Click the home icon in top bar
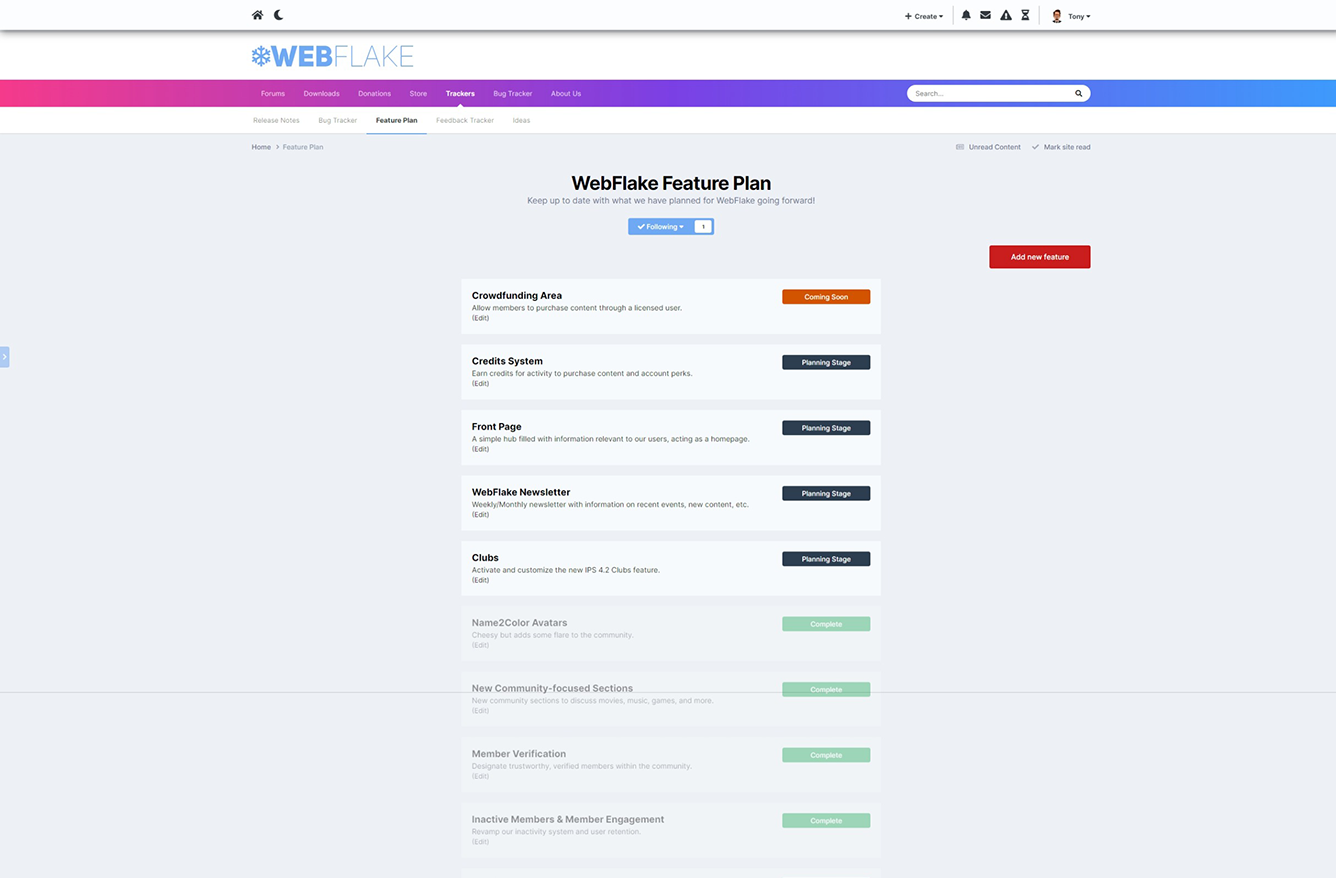 click(258, 15)
